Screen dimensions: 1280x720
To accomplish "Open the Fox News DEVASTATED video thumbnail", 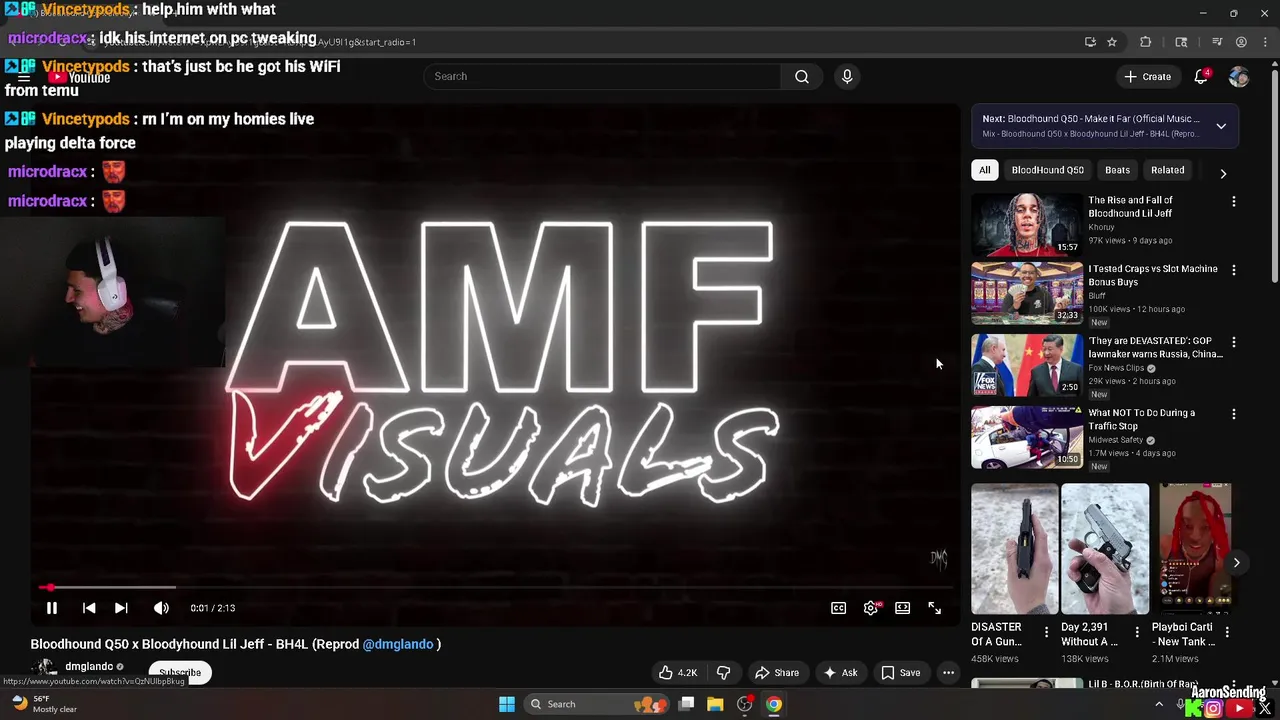I will [1027, 366].
